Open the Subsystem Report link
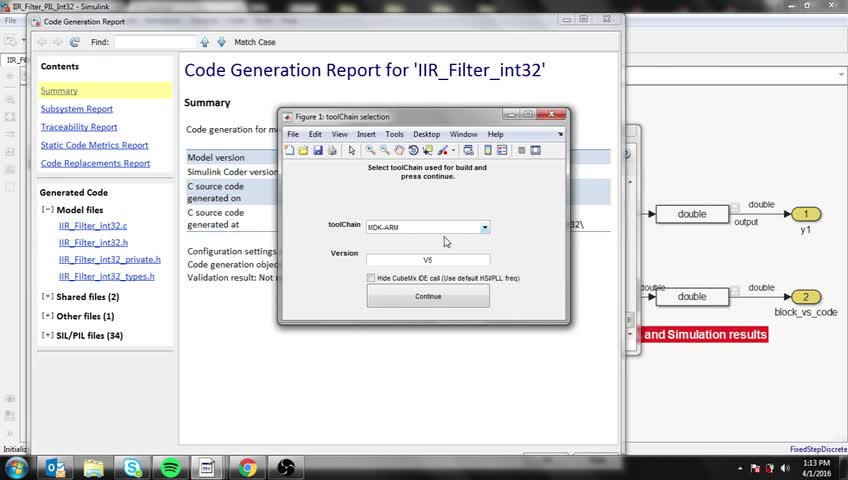The height and width of the screenshot is (480, 848). [x=77, y=109]
